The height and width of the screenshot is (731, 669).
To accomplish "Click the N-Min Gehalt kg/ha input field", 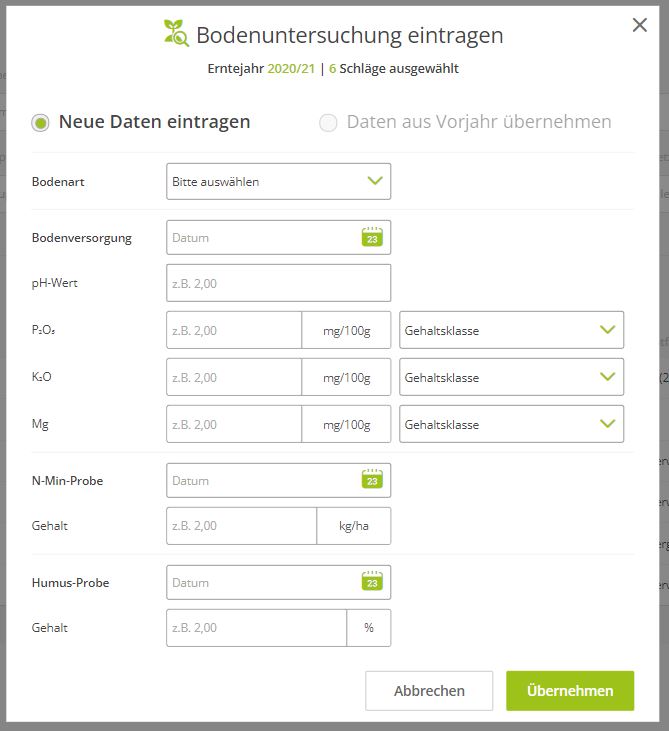I will 241,526.
